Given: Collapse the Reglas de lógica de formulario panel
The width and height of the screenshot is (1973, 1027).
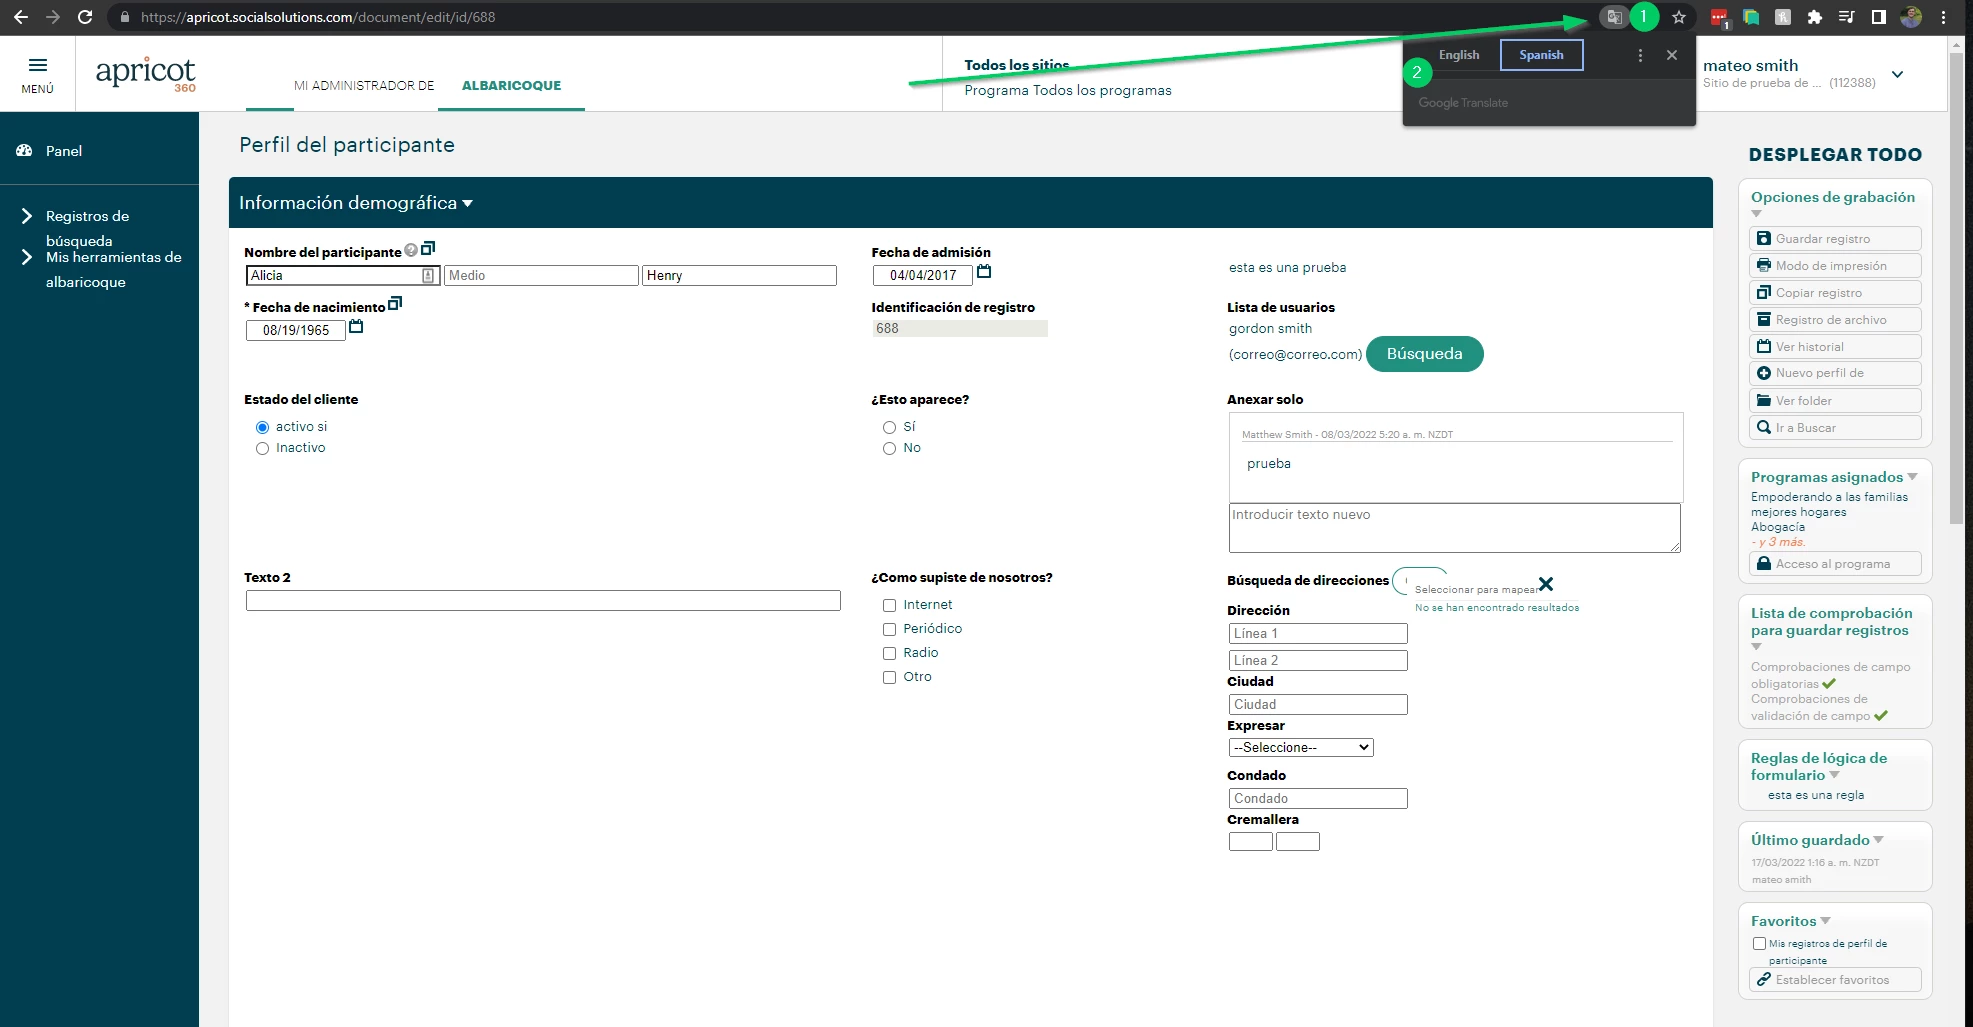Looking at the screenshot, I should click(x=1834, y=775).
